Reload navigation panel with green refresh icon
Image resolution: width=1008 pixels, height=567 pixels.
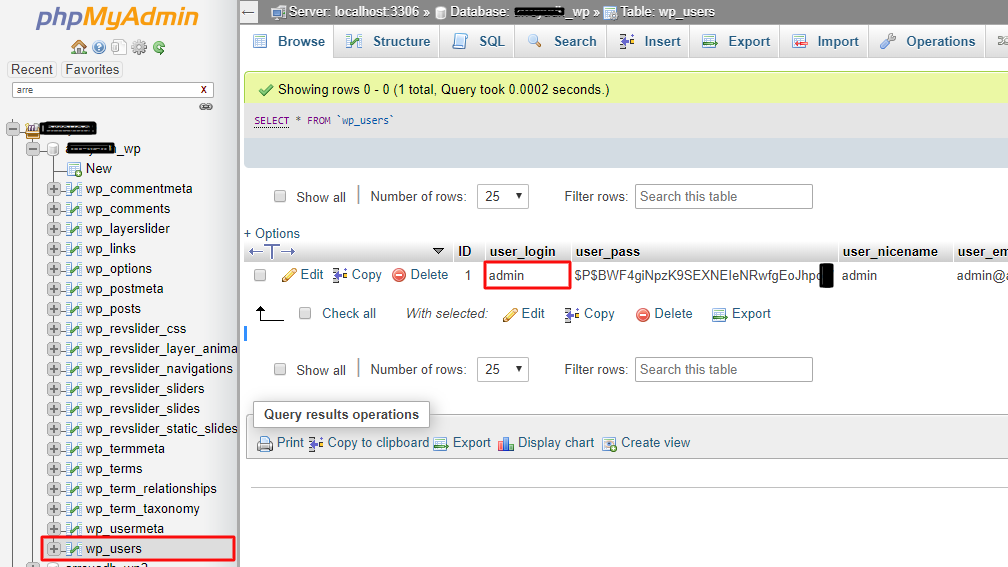(158, 47)
